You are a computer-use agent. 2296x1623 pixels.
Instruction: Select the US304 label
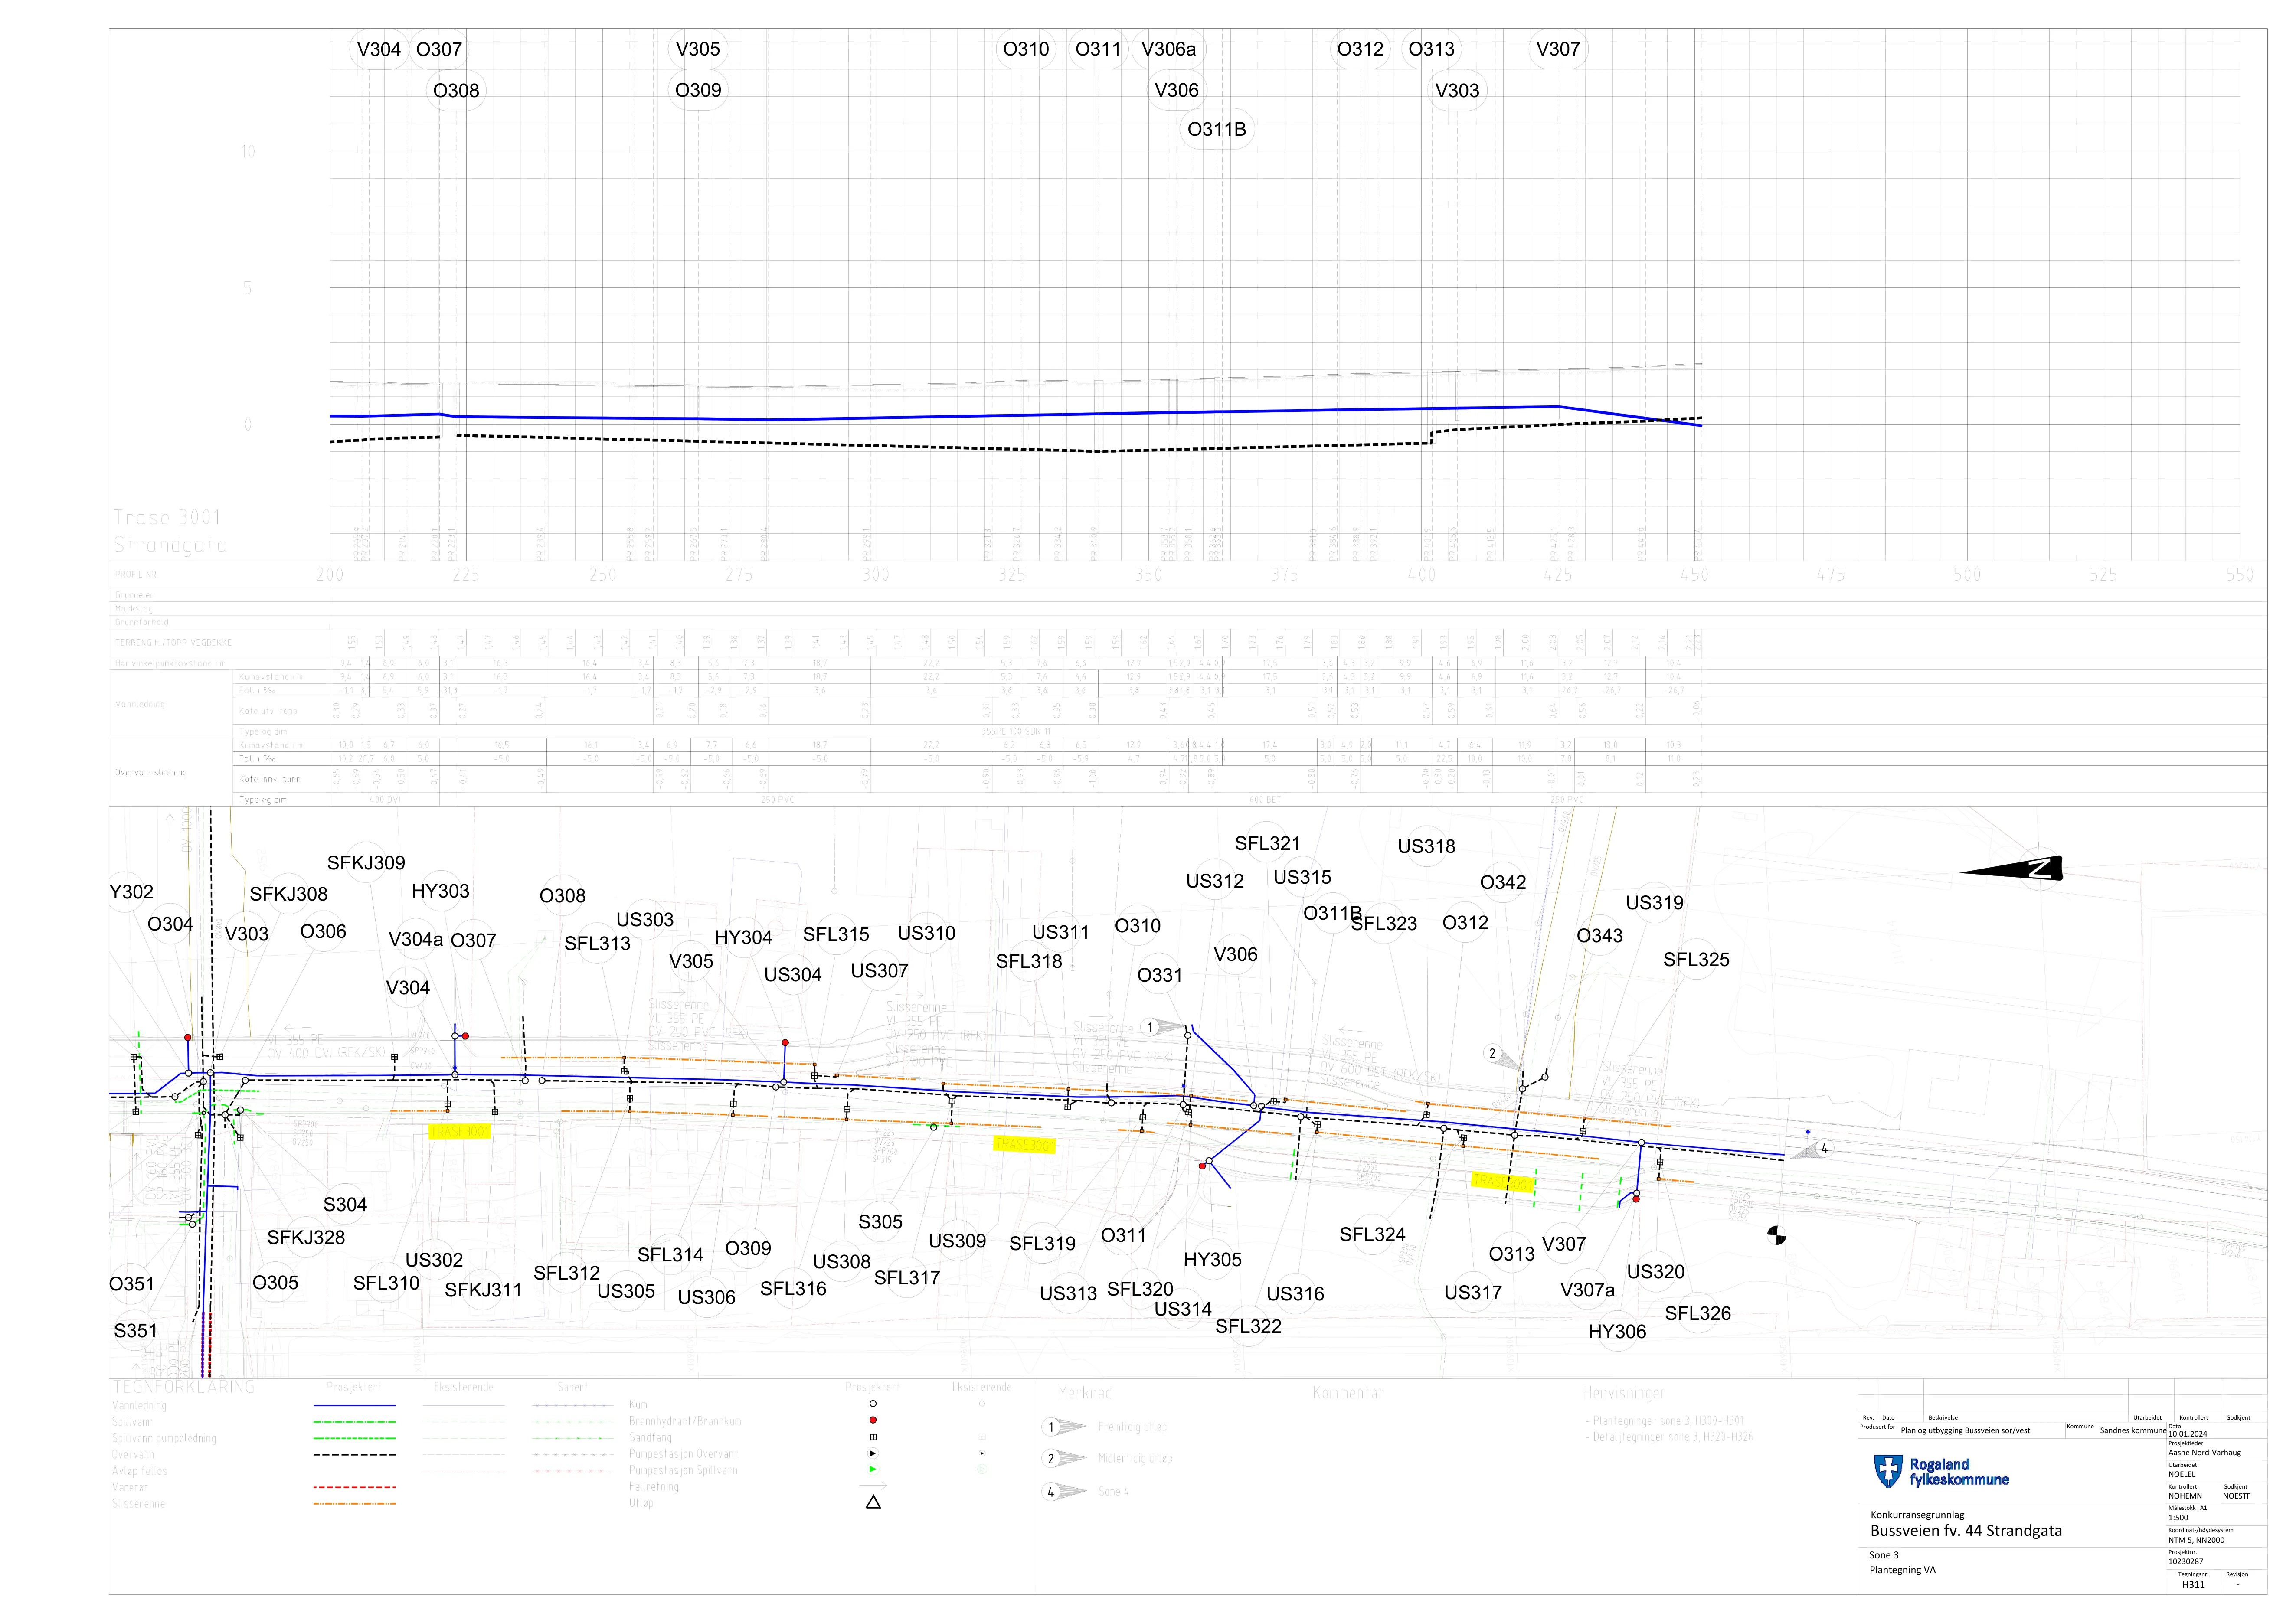click(x=793, y=975)
